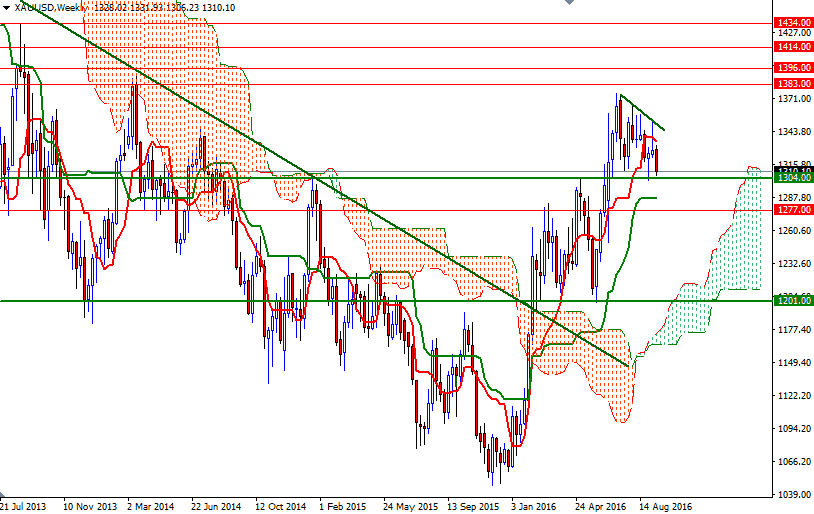Click the 1287.80 price axis value
Screen dimensions: 814x514
794,198
